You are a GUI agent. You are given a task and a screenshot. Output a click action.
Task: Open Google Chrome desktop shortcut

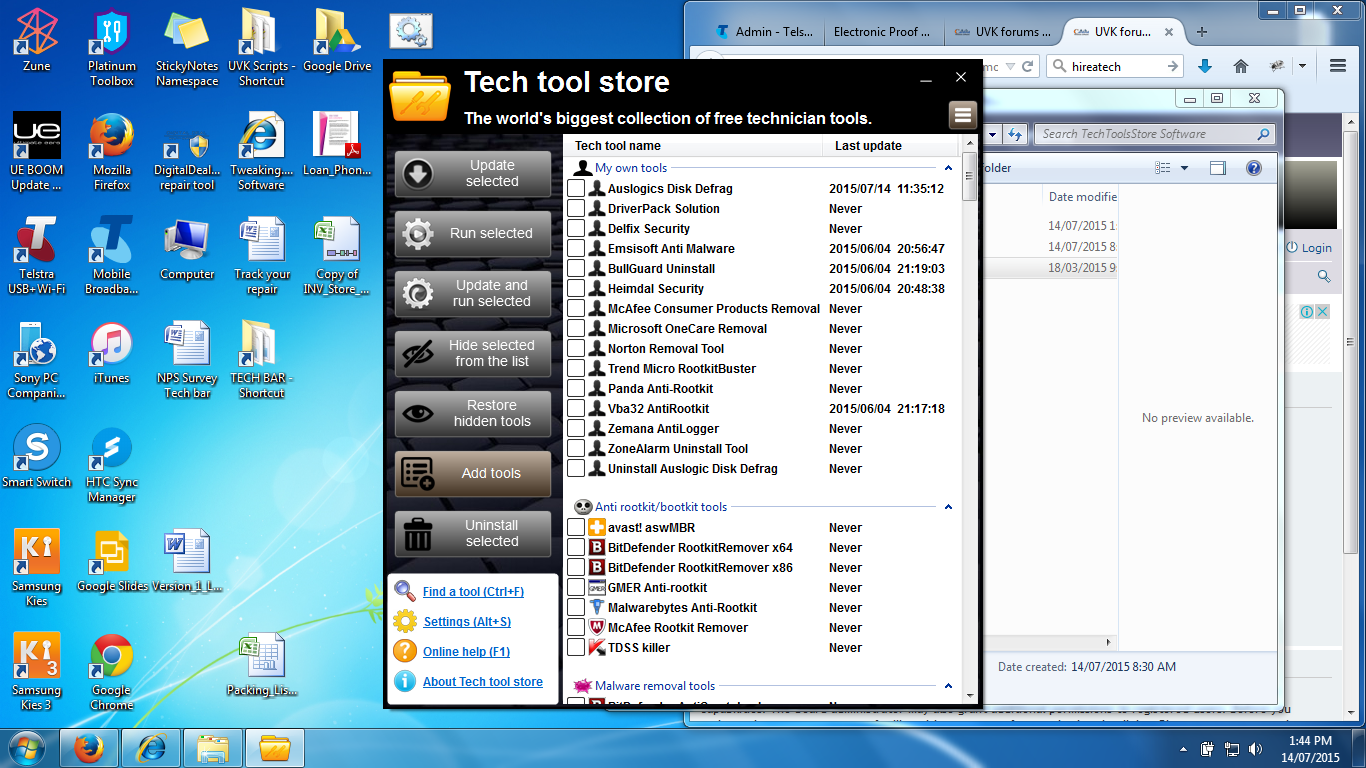[x=112, y=671]
